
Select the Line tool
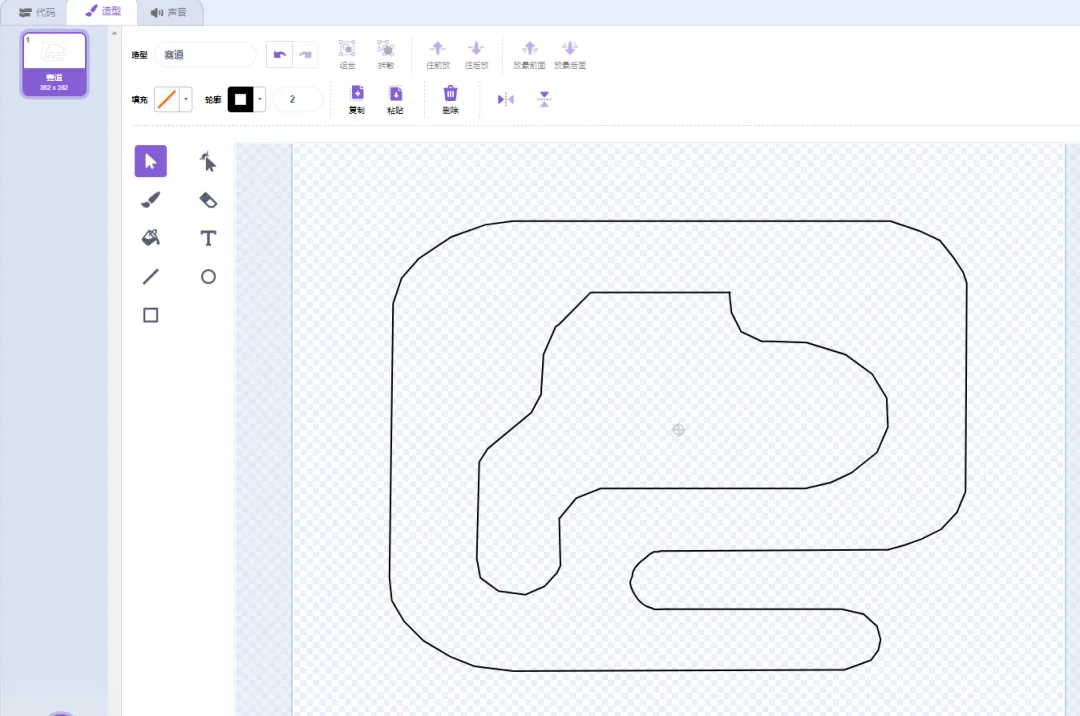(x=150, y=277)
